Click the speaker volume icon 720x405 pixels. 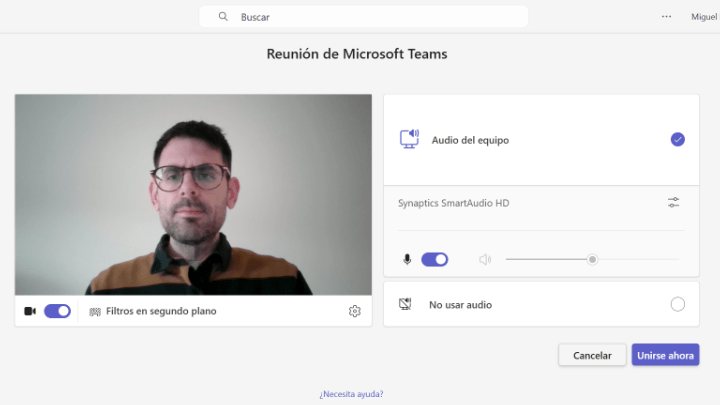485,259
